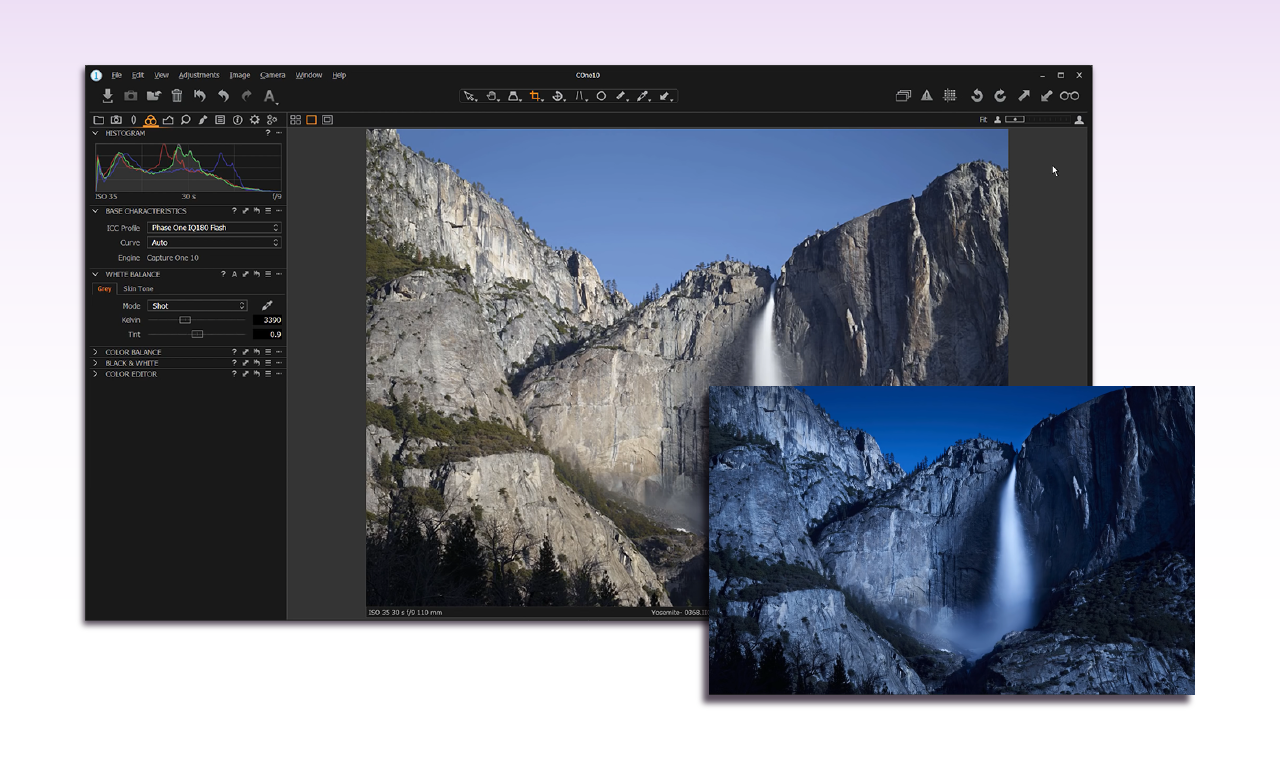1280x760 pixels.
Task: Toggle Proofing glasses icon
Action: tap(1070, 96)
